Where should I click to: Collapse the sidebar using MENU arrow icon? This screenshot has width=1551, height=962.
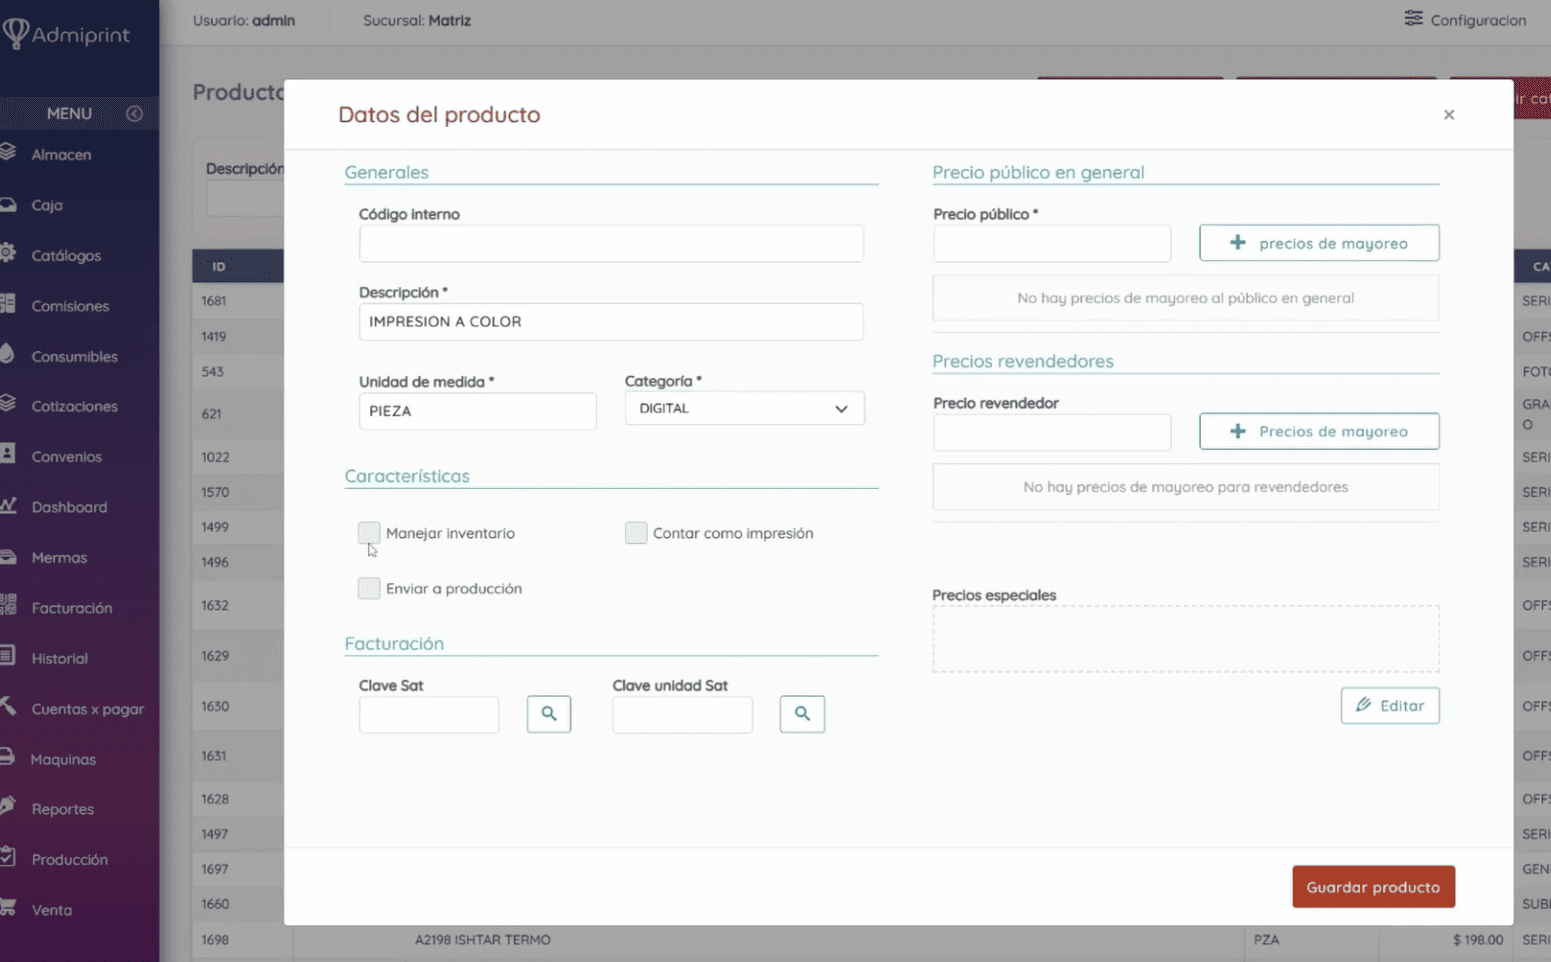[x=134, y=114]
